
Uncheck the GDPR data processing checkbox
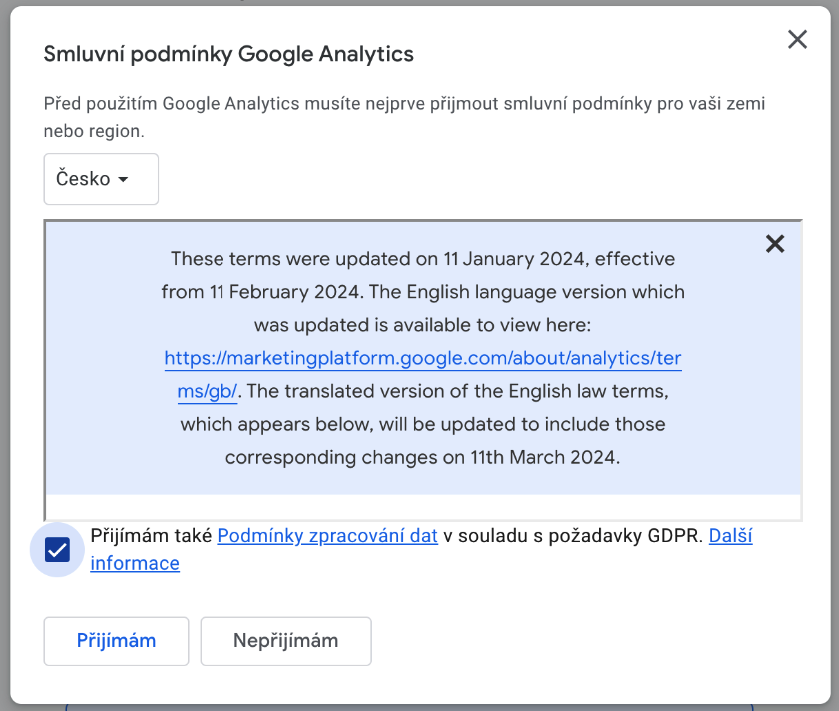pos(58,550)
